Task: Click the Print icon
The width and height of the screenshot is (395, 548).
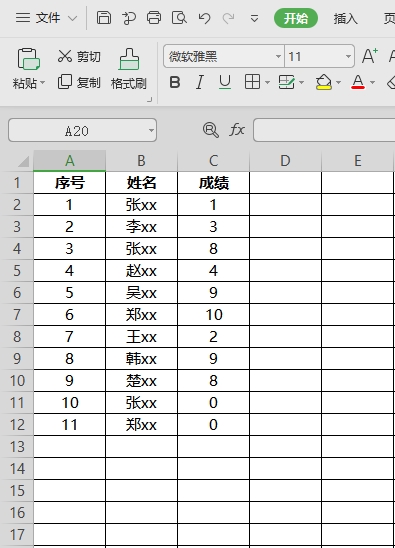Action: (154, 17)
